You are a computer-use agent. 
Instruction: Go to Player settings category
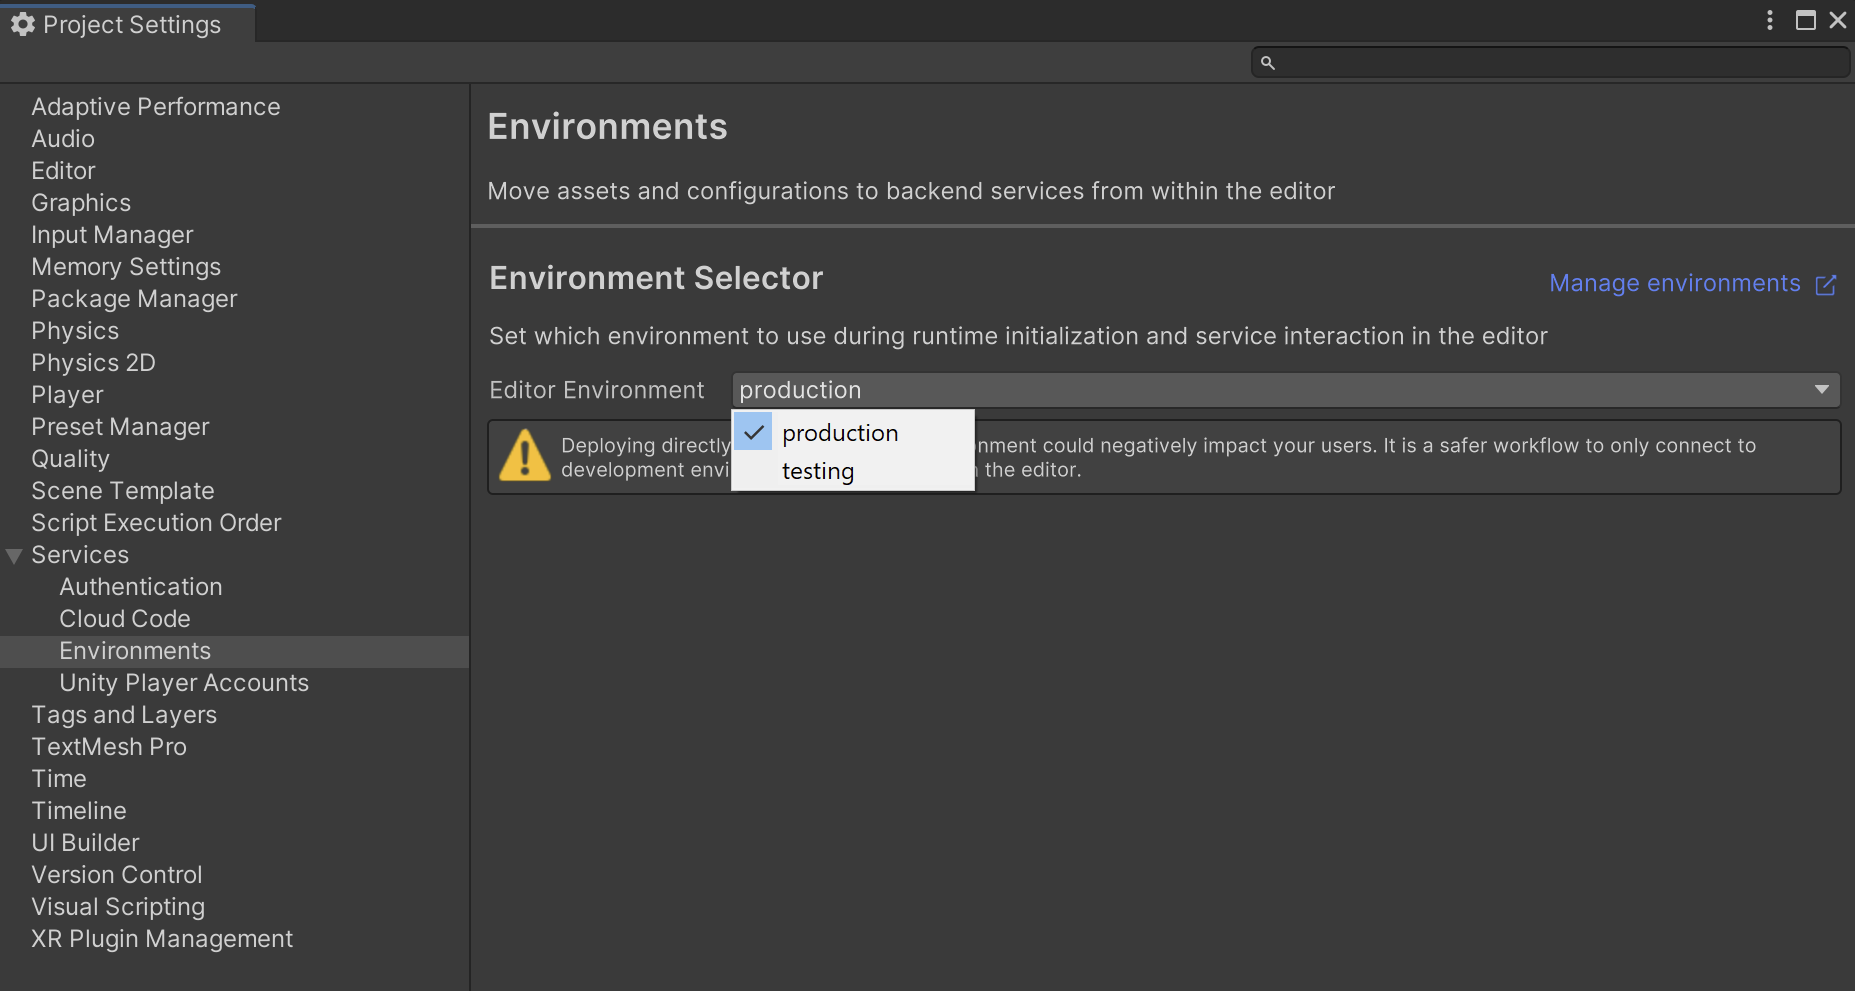click(x=67, y=395)
